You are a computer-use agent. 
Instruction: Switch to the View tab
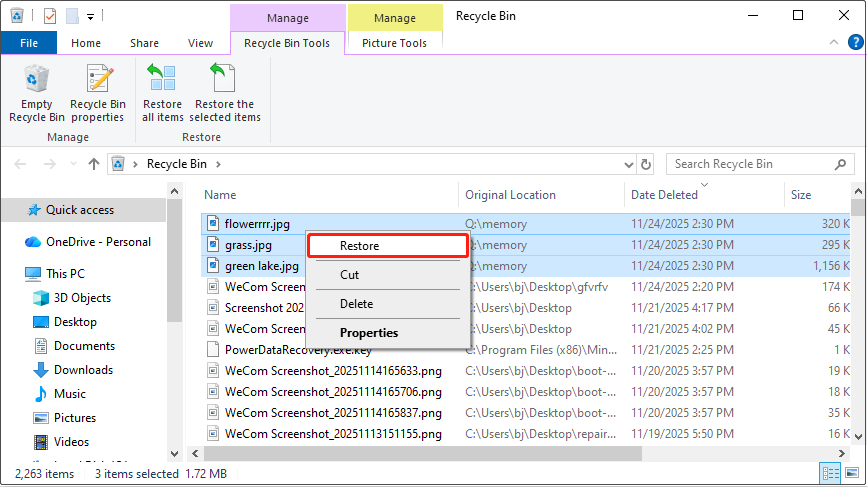point(200,43)
